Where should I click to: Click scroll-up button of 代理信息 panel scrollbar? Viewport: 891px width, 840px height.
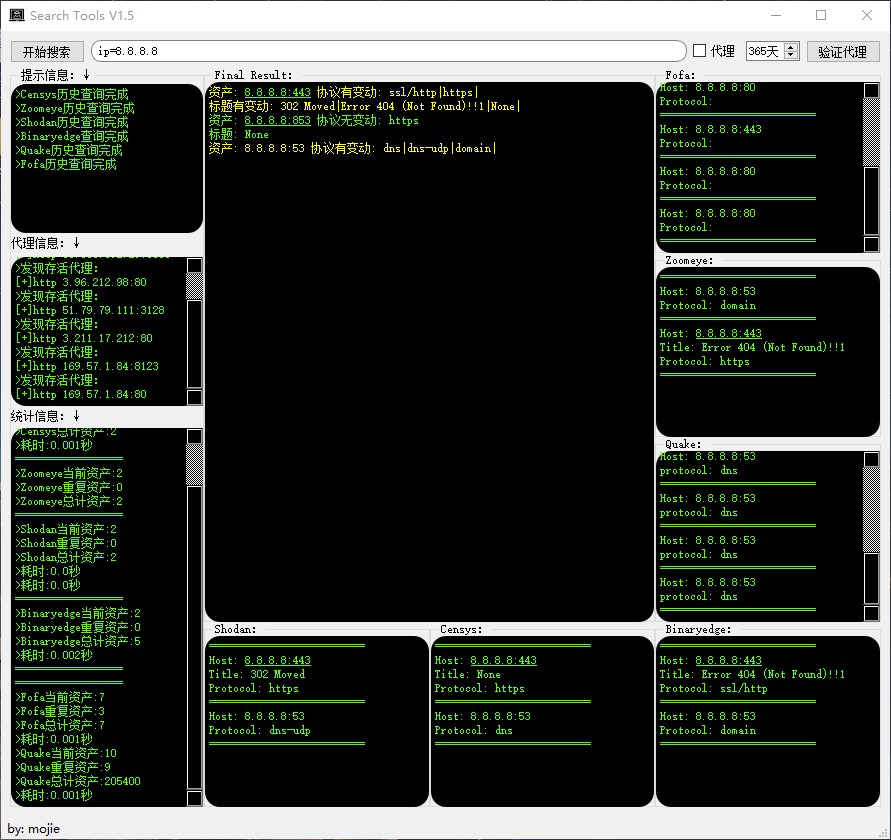pyautogui.click(x=194, y=266)
